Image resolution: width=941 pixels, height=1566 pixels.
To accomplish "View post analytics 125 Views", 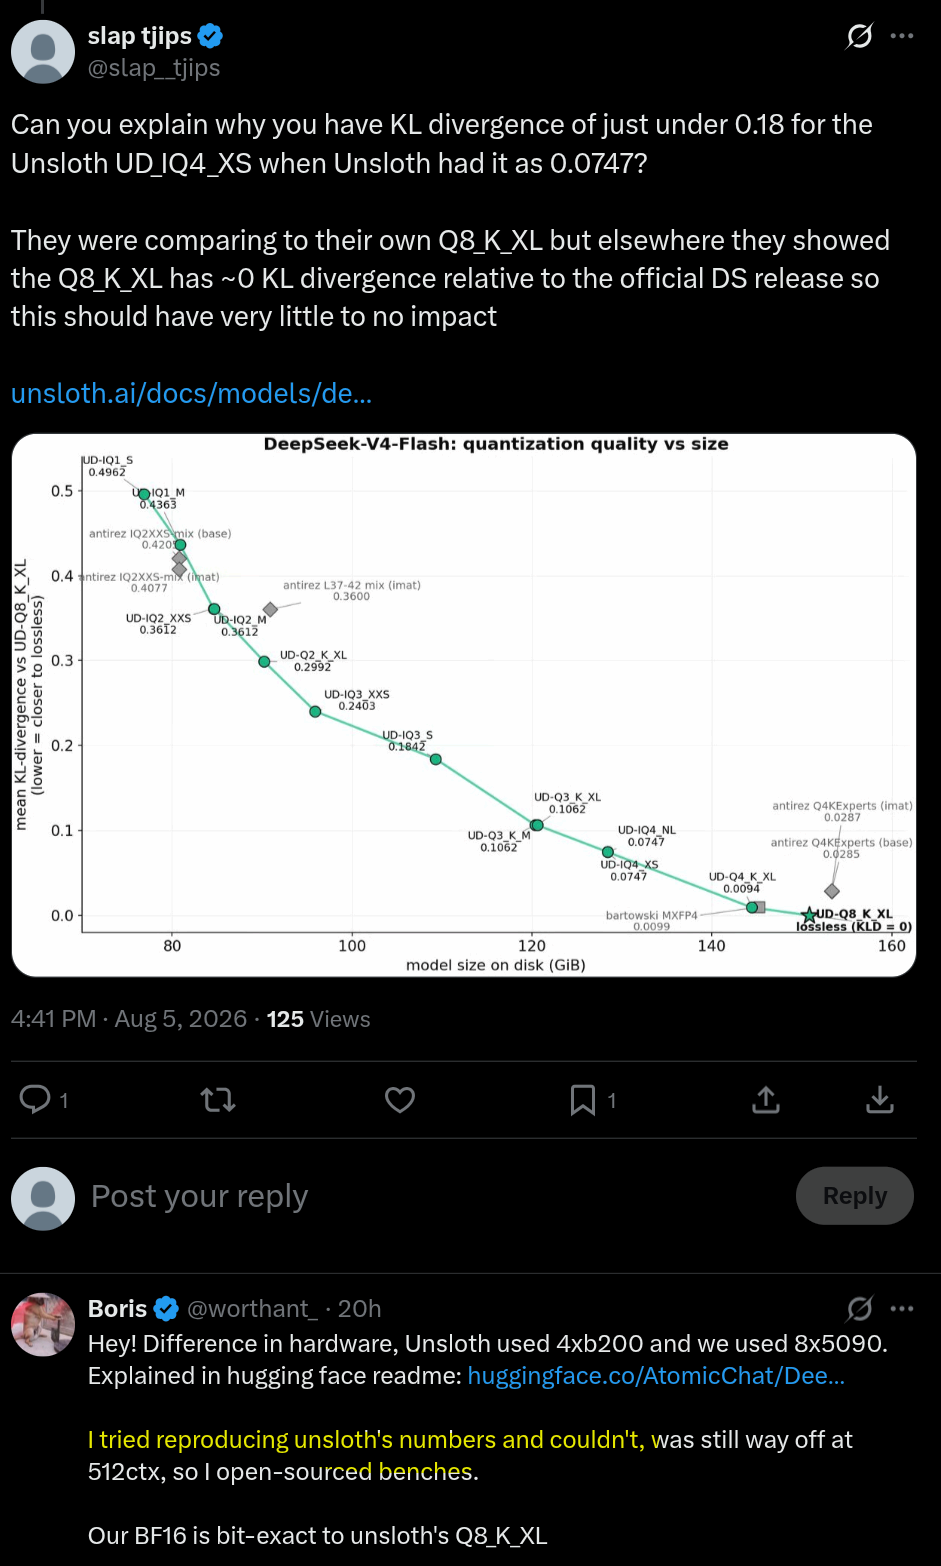I will click(318, 1019).
